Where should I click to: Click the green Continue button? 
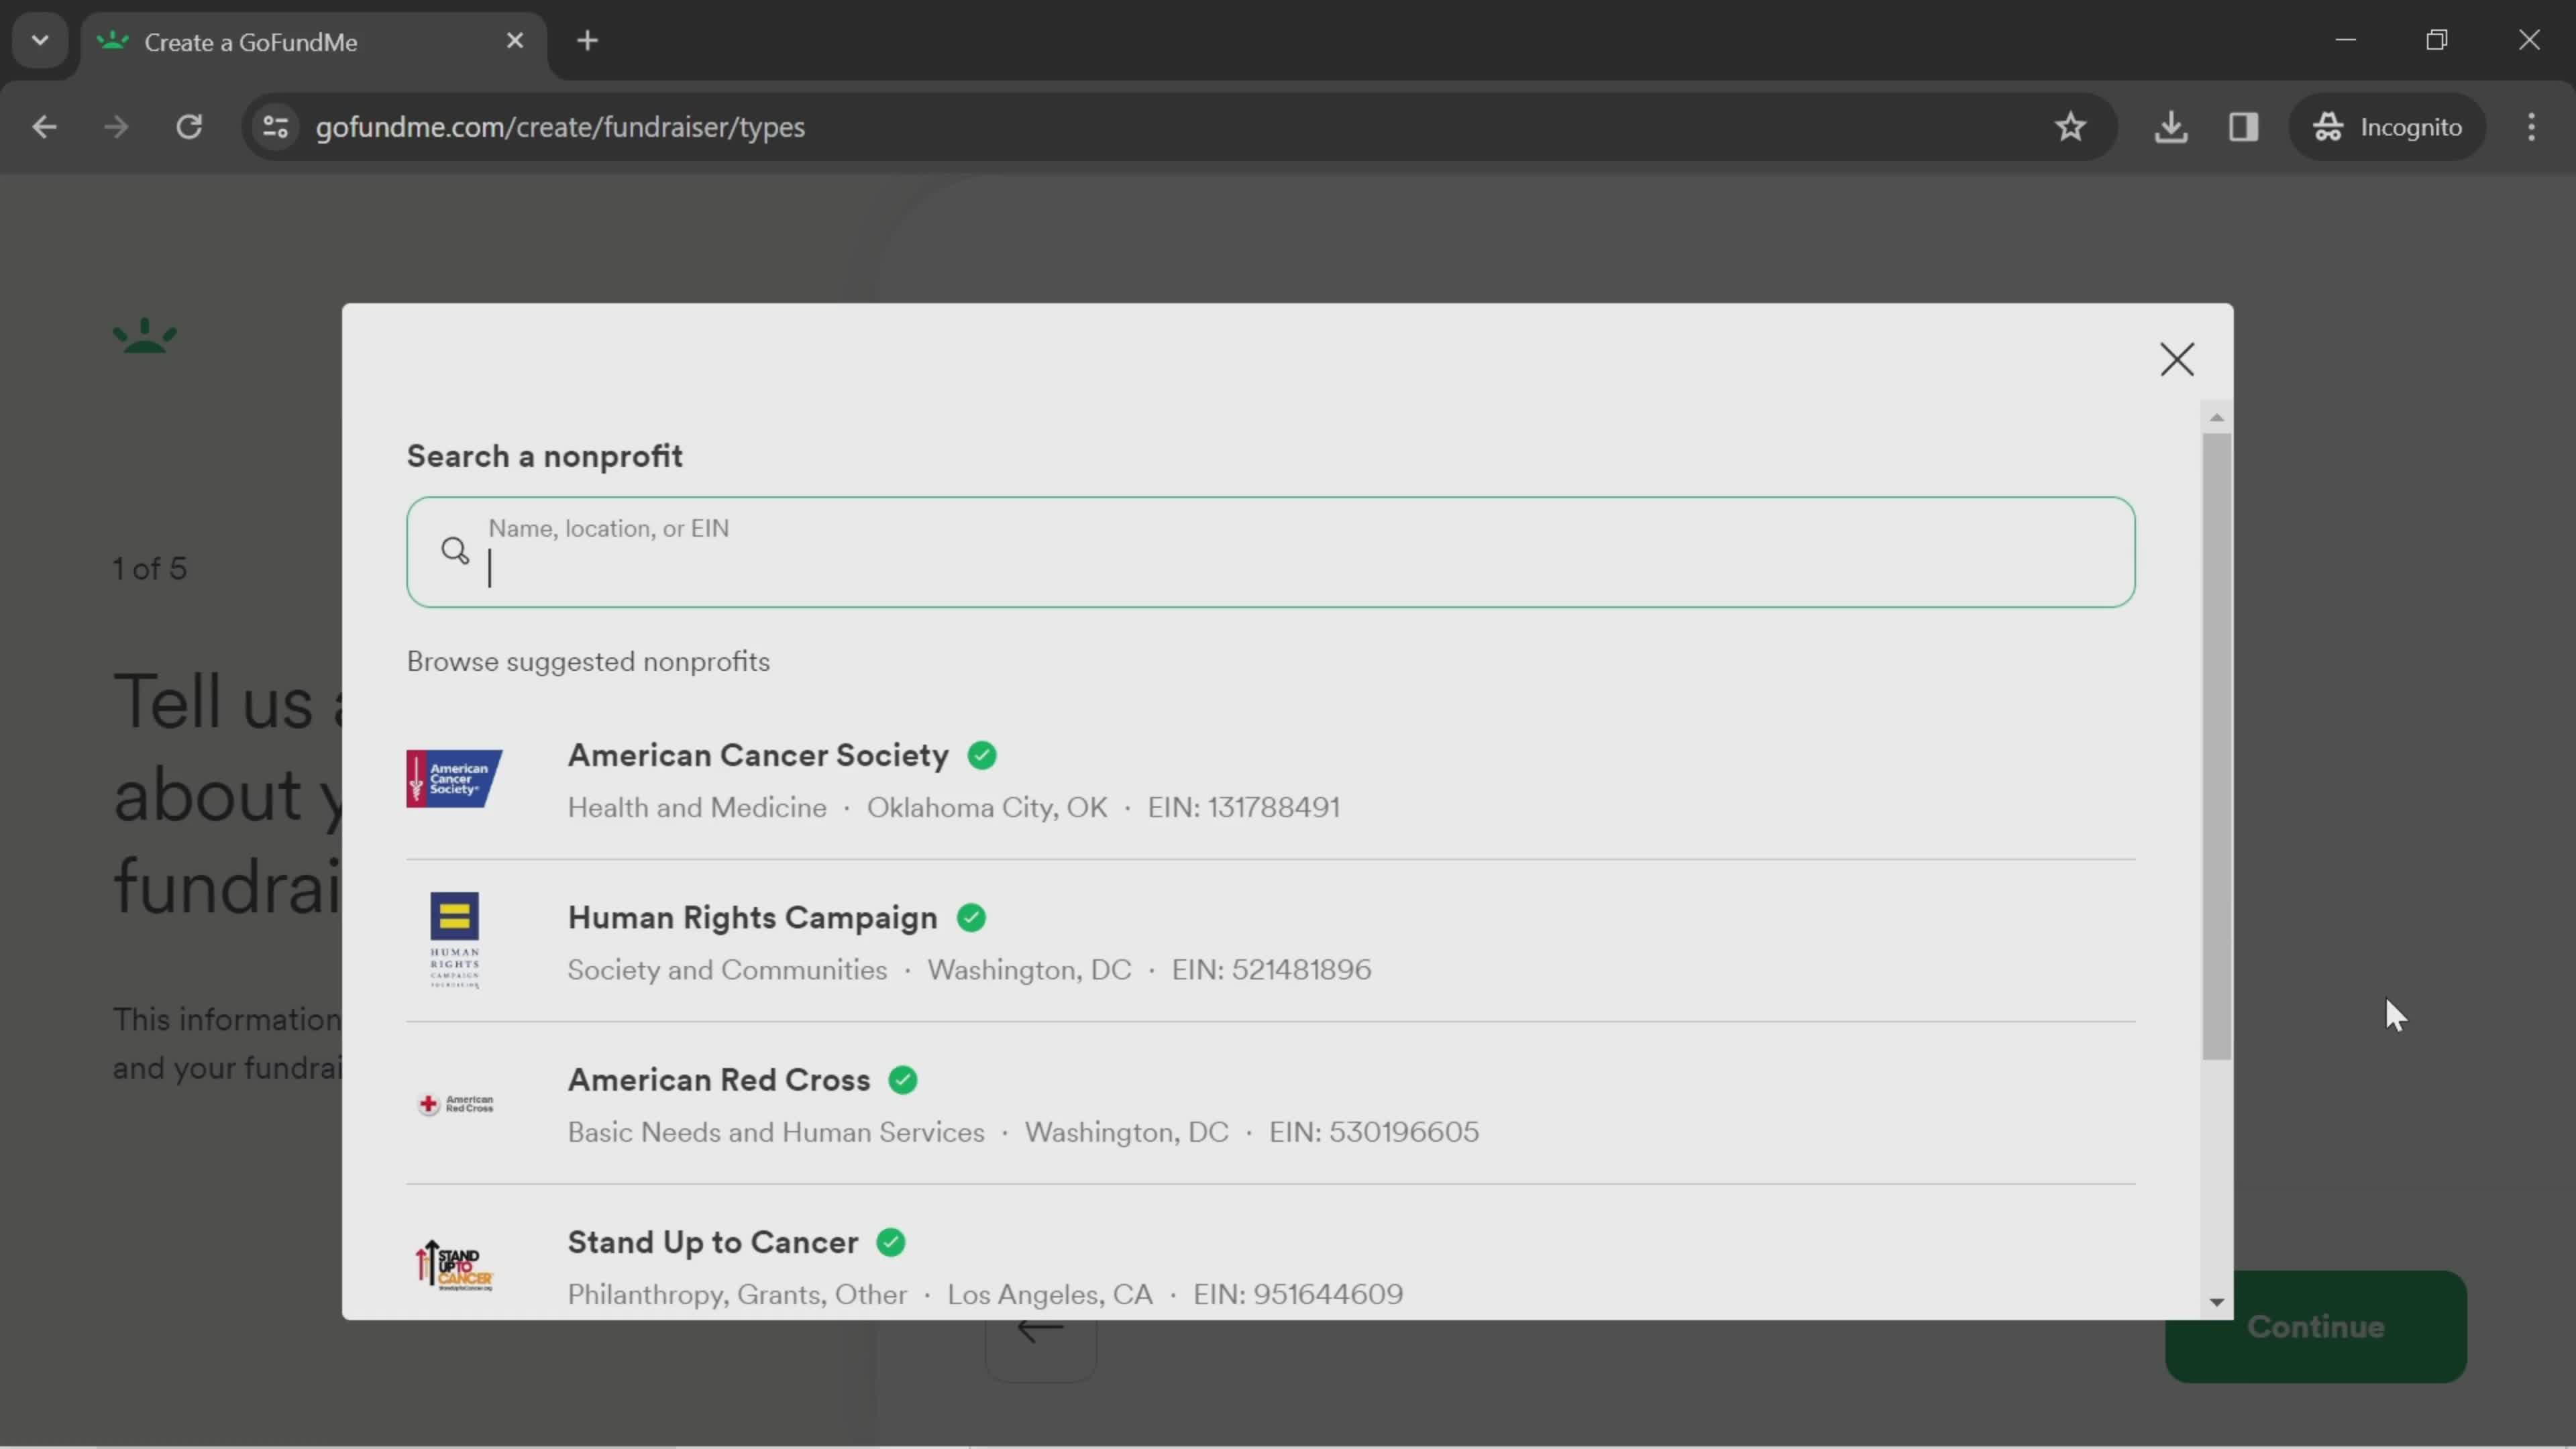(2315, 1327)
